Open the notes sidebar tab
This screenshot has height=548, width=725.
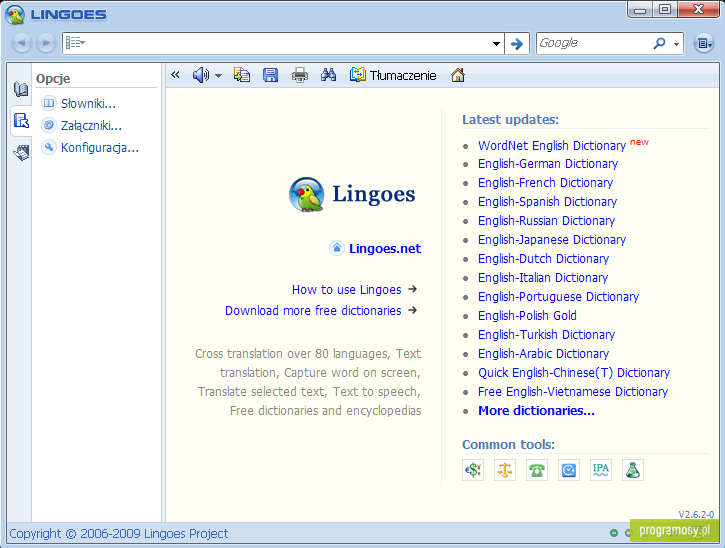coord(21,153)
